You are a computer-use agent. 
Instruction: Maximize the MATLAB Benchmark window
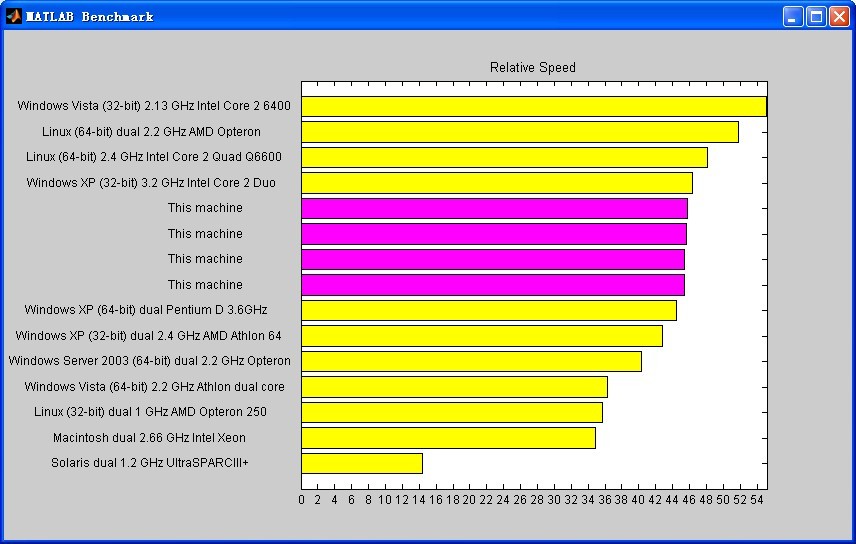(x=816, y=16)
